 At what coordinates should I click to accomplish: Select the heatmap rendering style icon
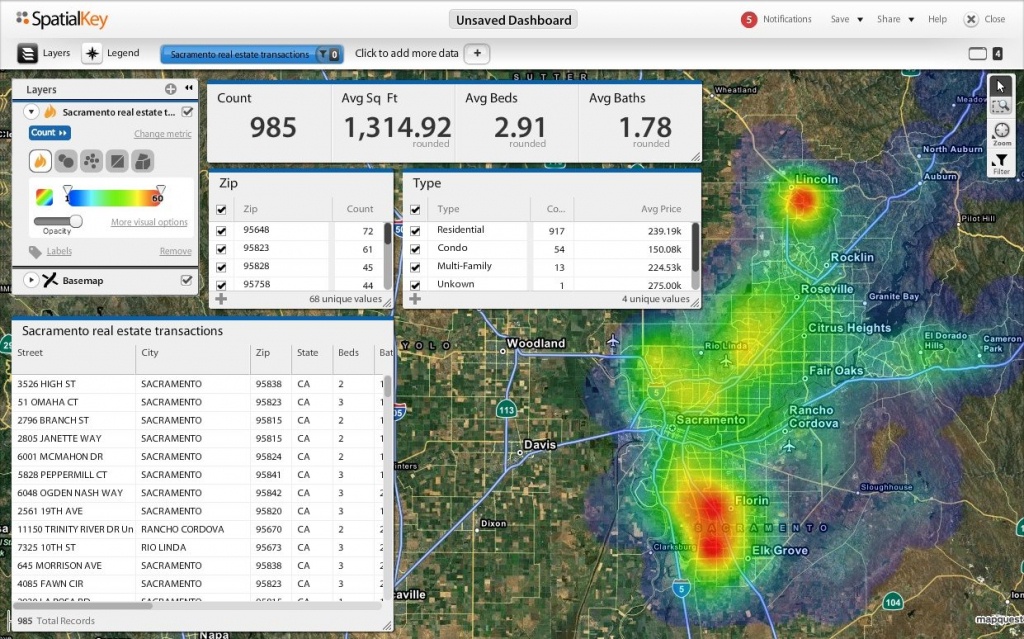(x=41, y=160)
